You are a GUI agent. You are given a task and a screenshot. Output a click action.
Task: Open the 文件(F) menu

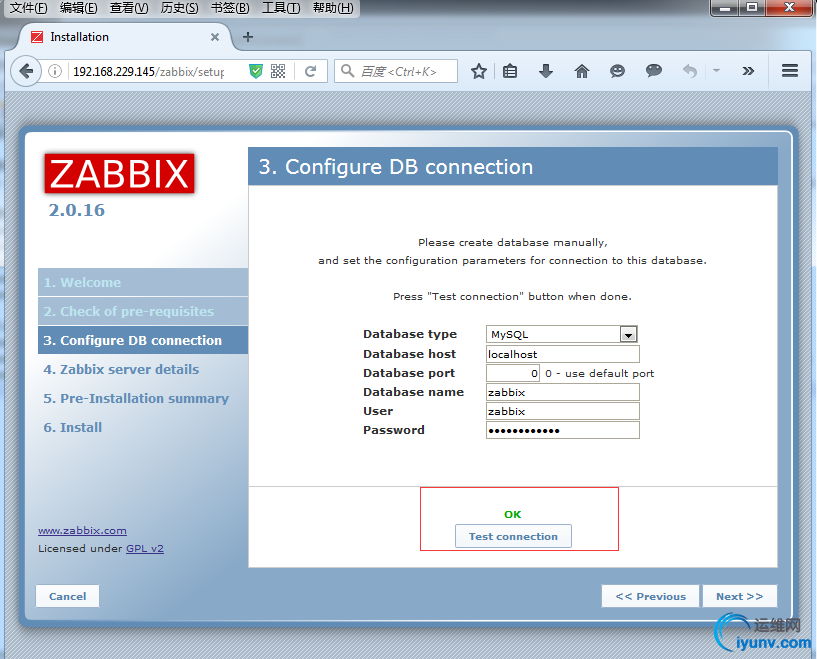[x=29, y=8]
